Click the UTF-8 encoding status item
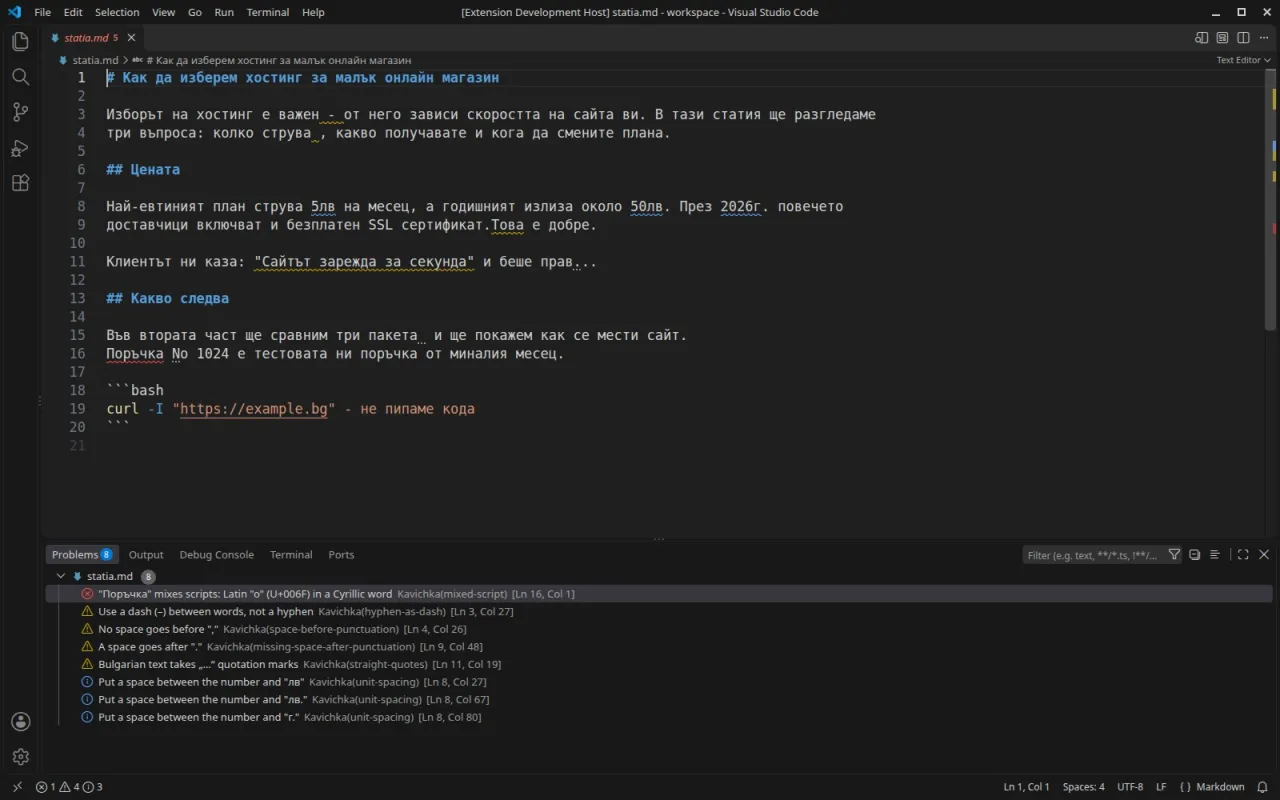 pyautogui.click(x=1130, y=787)
